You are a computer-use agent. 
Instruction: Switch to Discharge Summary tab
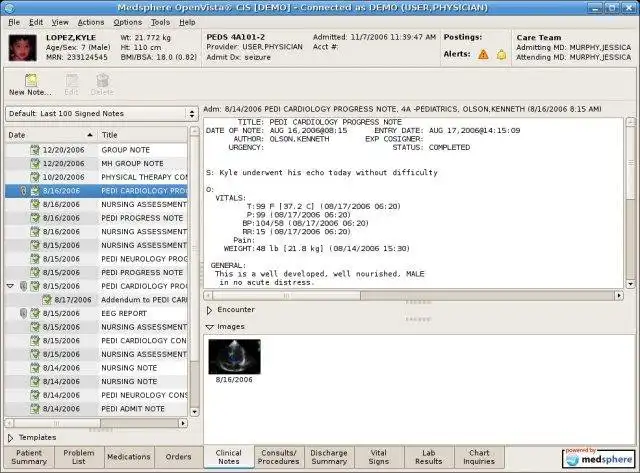(329, 457)
